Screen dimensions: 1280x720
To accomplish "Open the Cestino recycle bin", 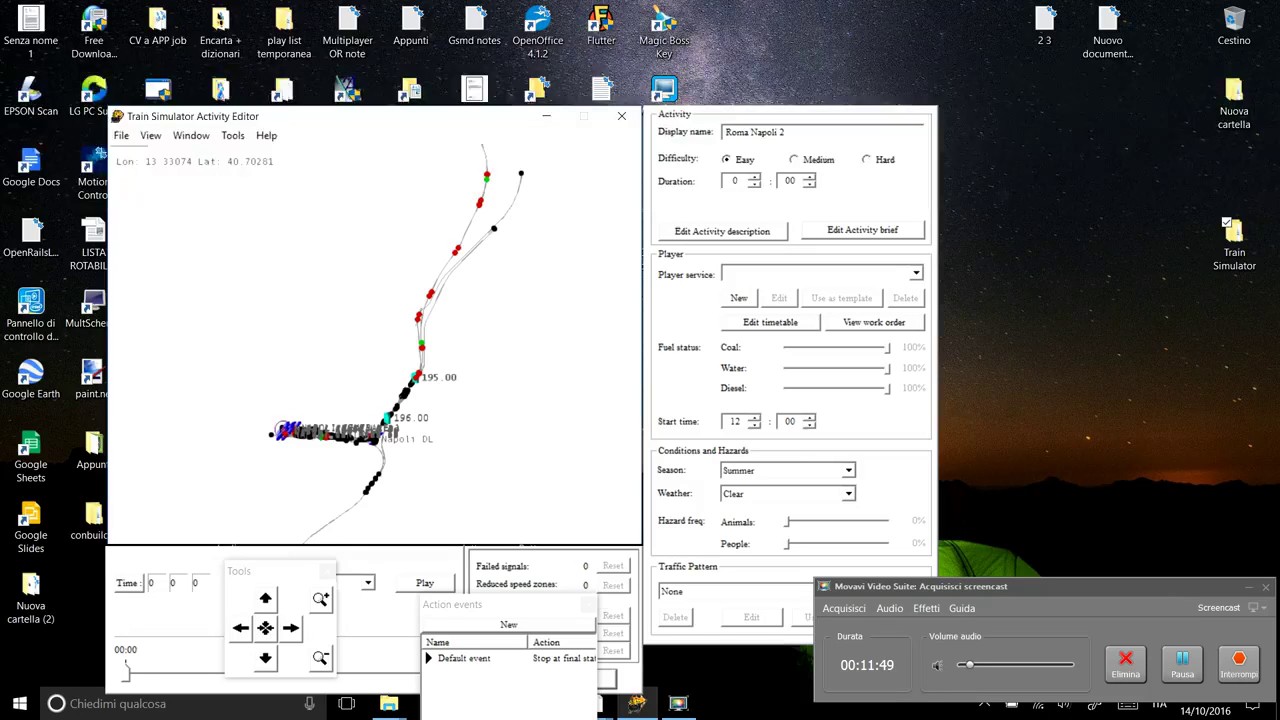I will tap(1234, 26).
